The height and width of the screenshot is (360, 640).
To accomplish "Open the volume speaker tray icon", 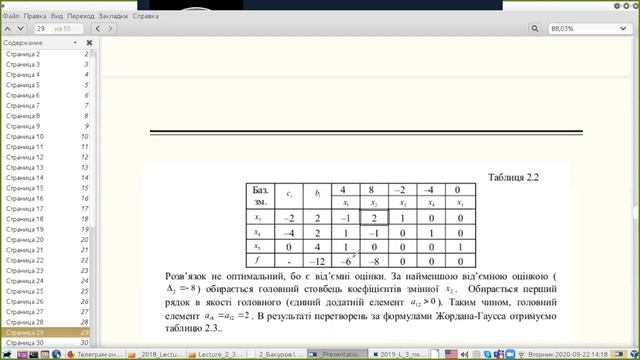I will (x=464, y=354).
